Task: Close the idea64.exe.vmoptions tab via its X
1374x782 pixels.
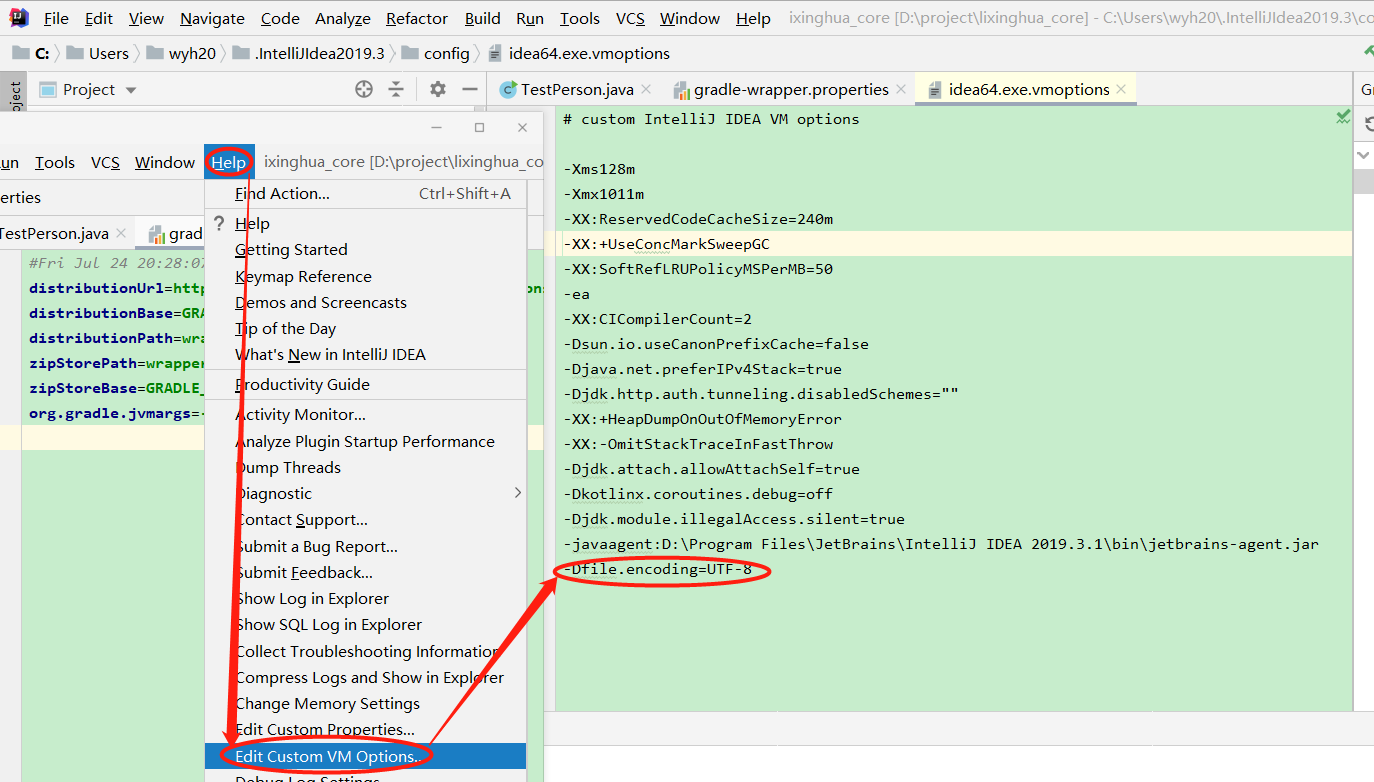Action: pos(1122,89)
